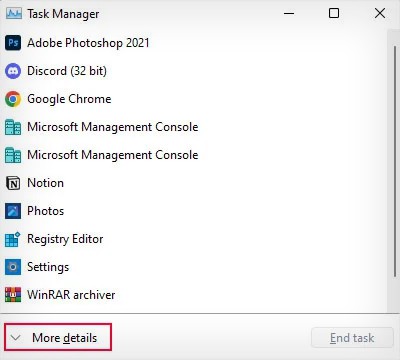
Task: Expand the More details view
Action: point(58,337)
